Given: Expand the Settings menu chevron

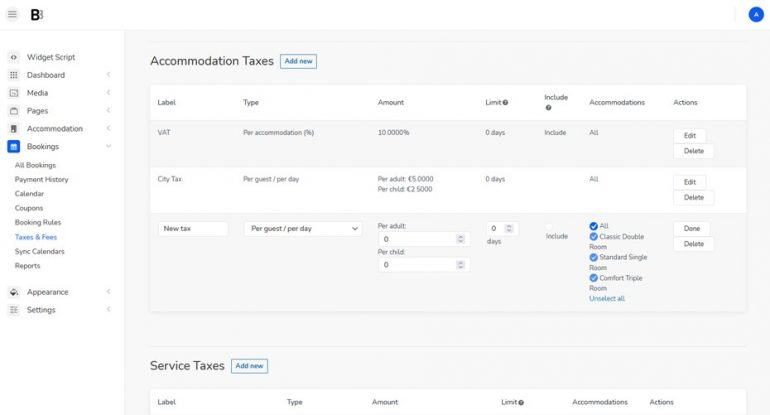Looking at the screenshot, I should click(x=109, y=309).
